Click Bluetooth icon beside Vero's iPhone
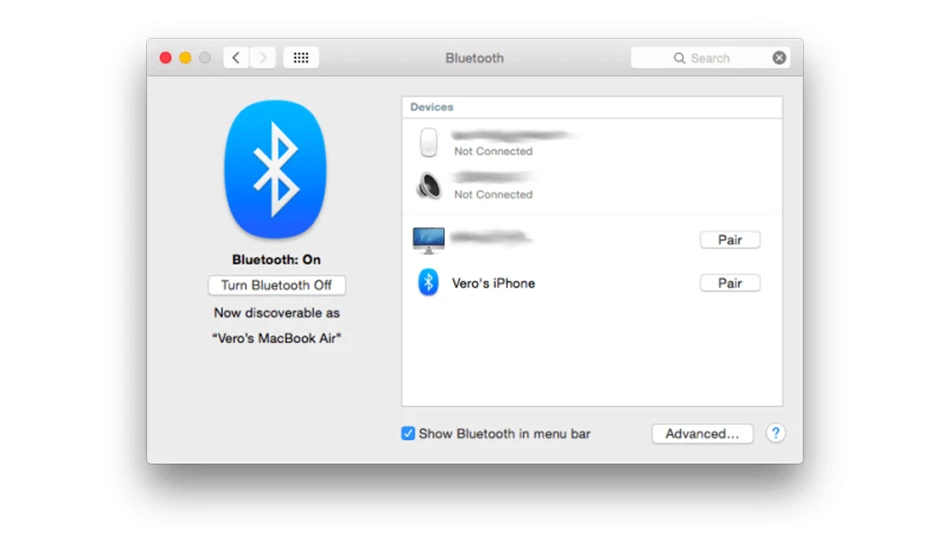This screenshot has width=950, height=550. click(428, 282)
